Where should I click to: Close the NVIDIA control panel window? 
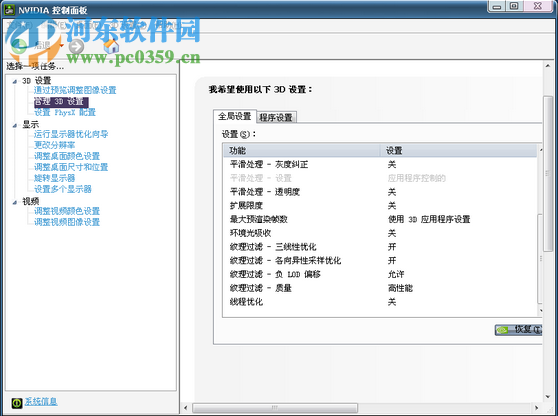tap(538, 6)
